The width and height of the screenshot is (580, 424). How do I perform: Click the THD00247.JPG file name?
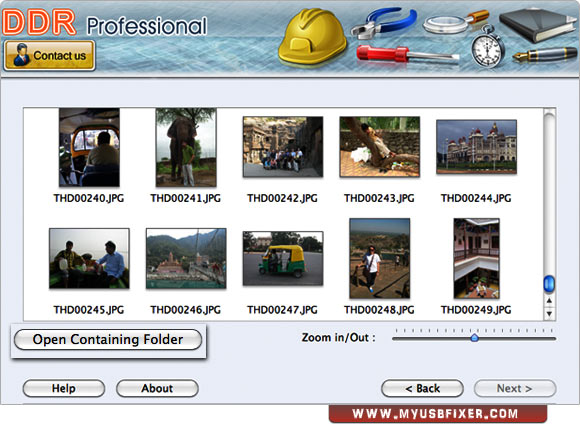click(x=283, y=310)
